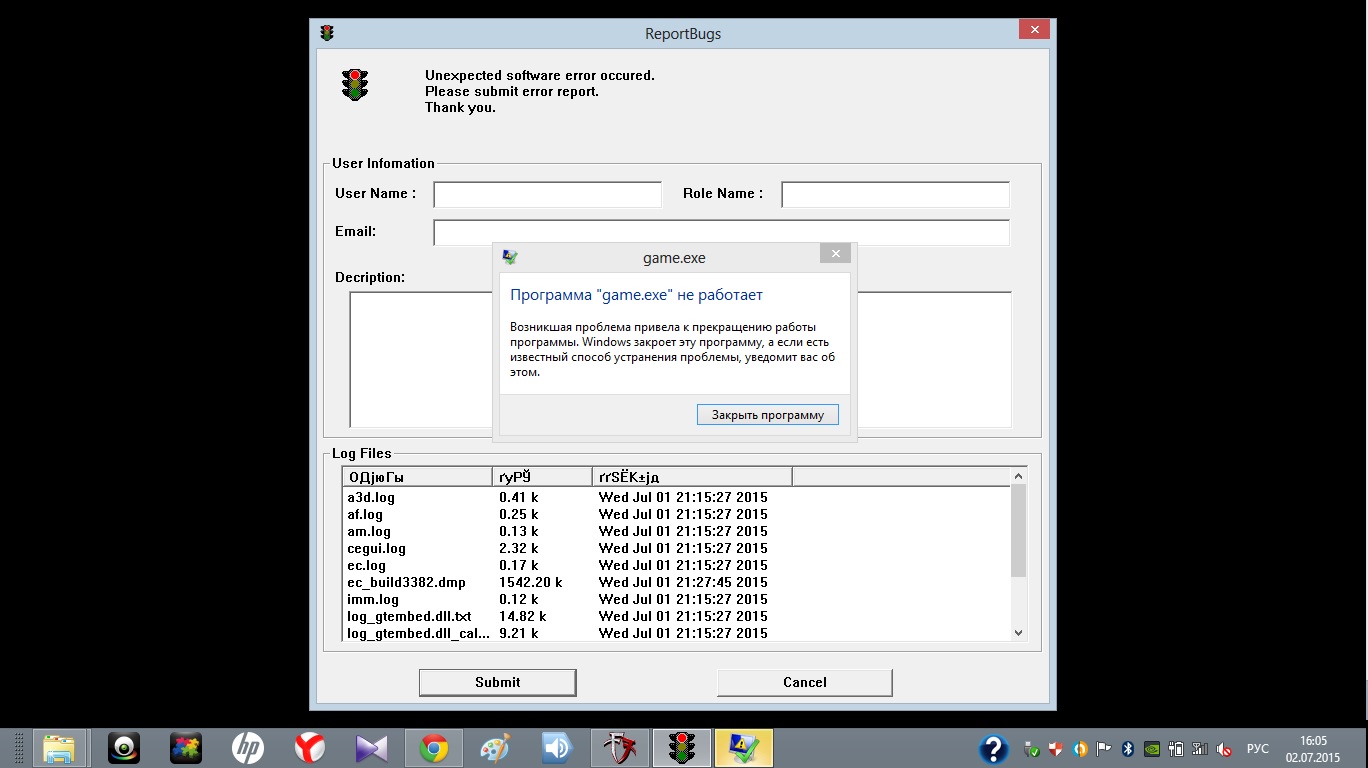Screen dimensions: 1368x768
Task: Click the 2.32 k size value
Action: tap(518, 548)
